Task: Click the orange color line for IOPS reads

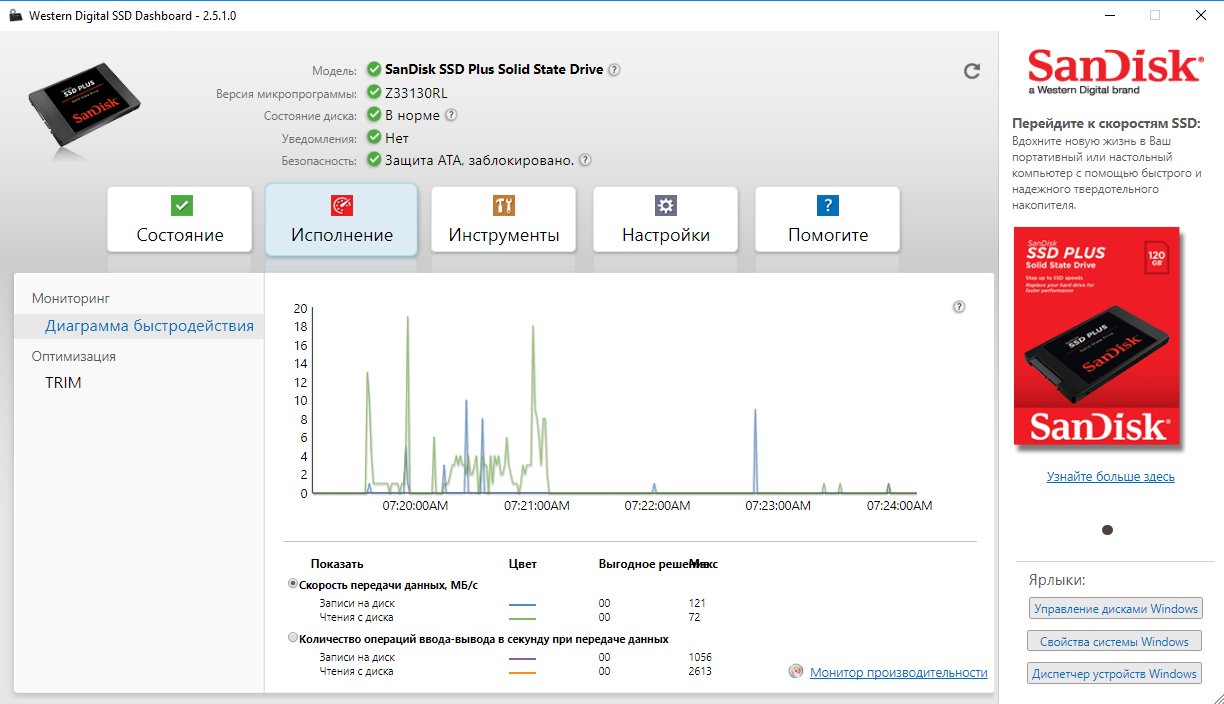Action: tap(522, 673)
